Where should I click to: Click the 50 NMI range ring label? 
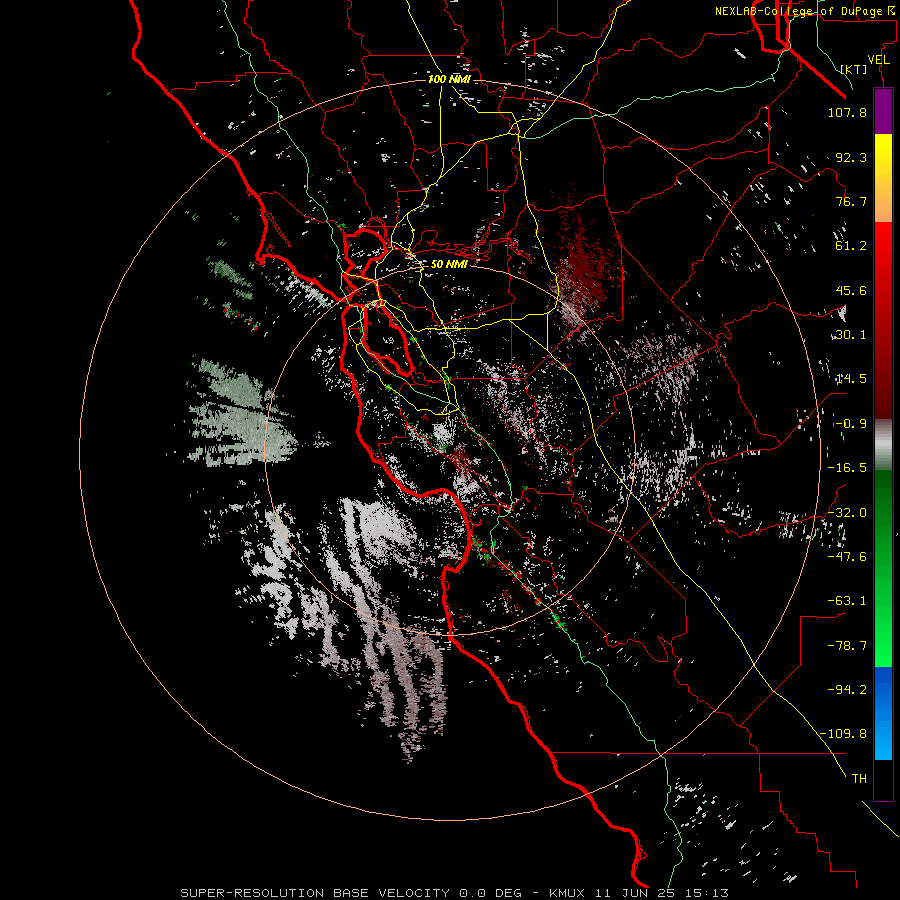tap(449, 264)
